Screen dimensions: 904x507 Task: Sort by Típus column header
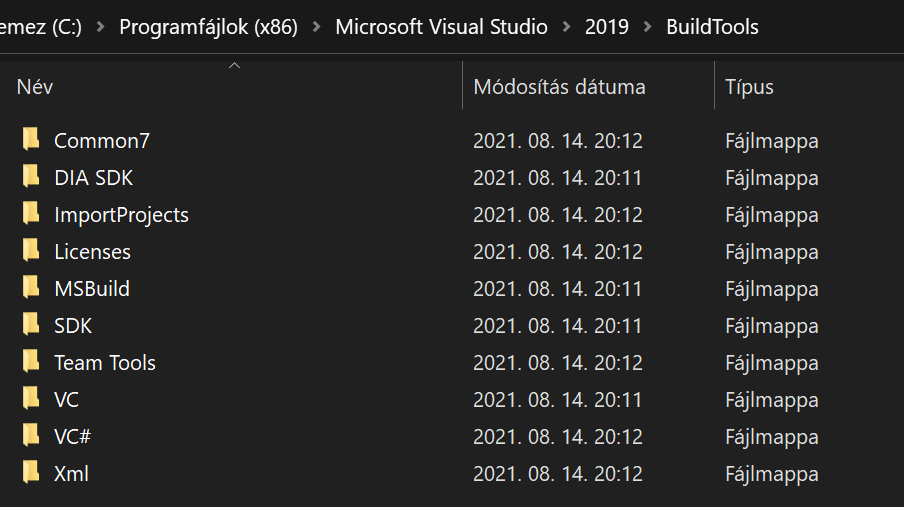(809, 87)
